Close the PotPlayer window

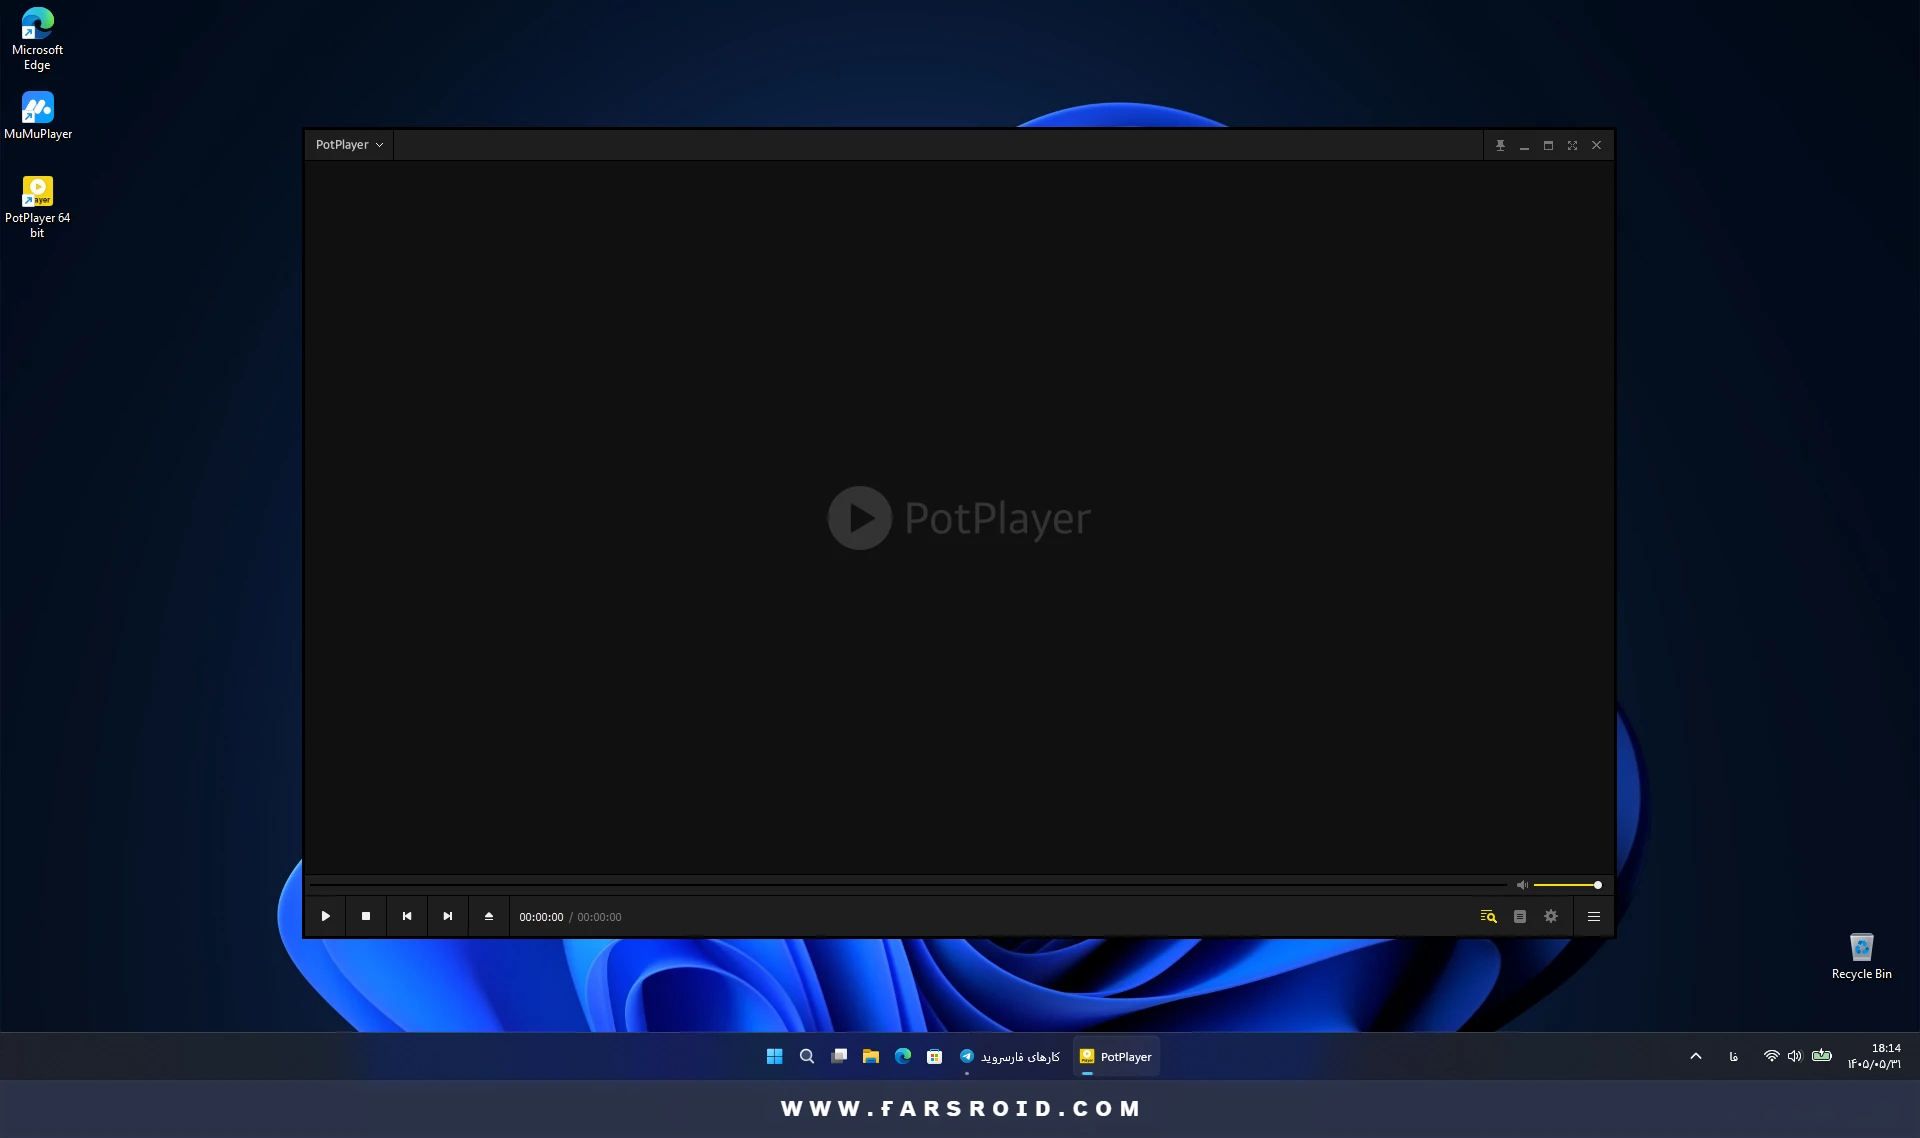point(1596,146)
